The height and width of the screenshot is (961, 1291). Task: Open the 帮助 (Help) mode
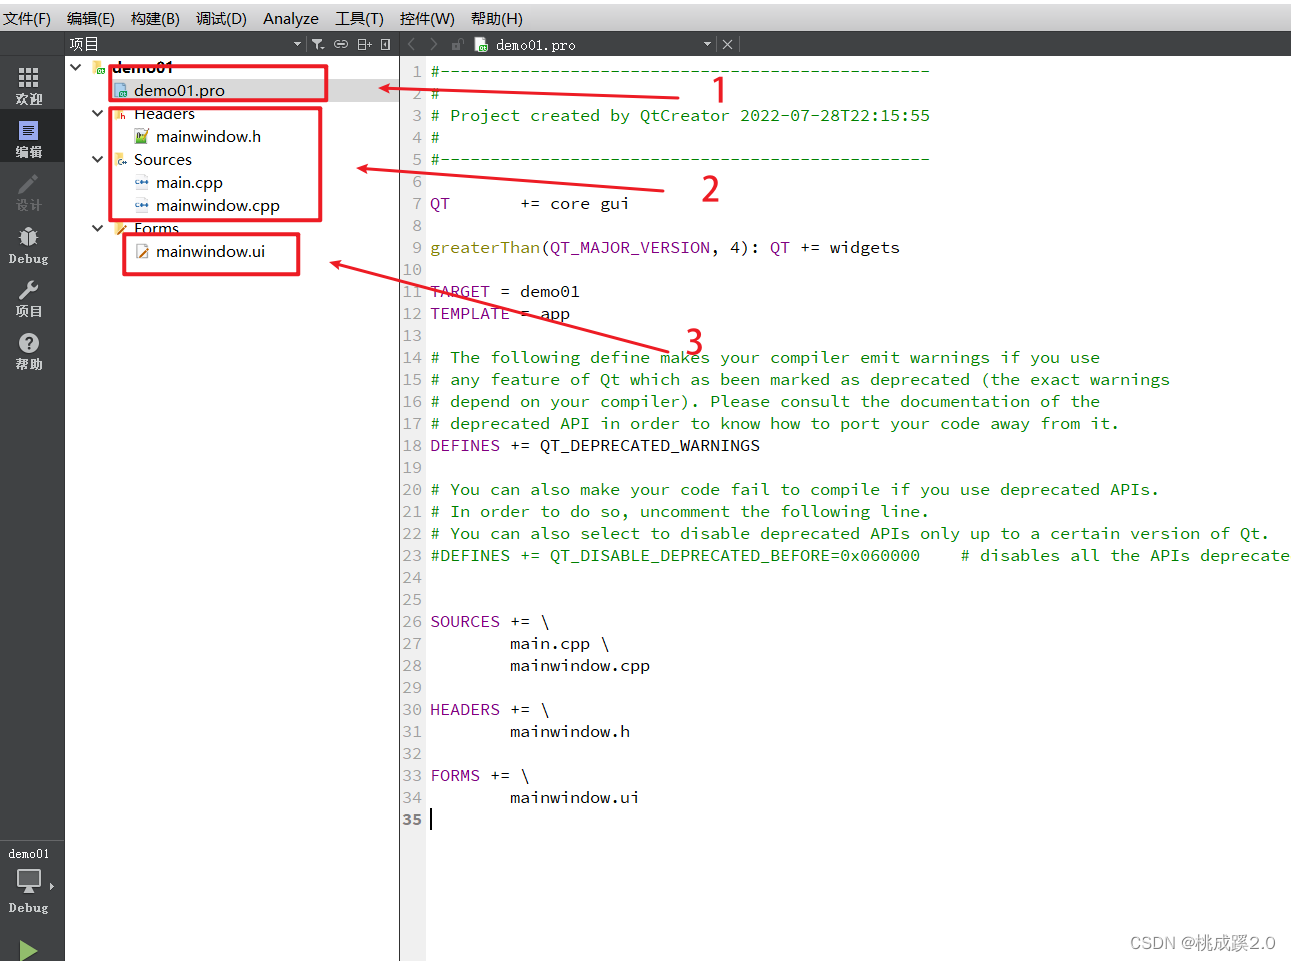click(x=29, y=351)
